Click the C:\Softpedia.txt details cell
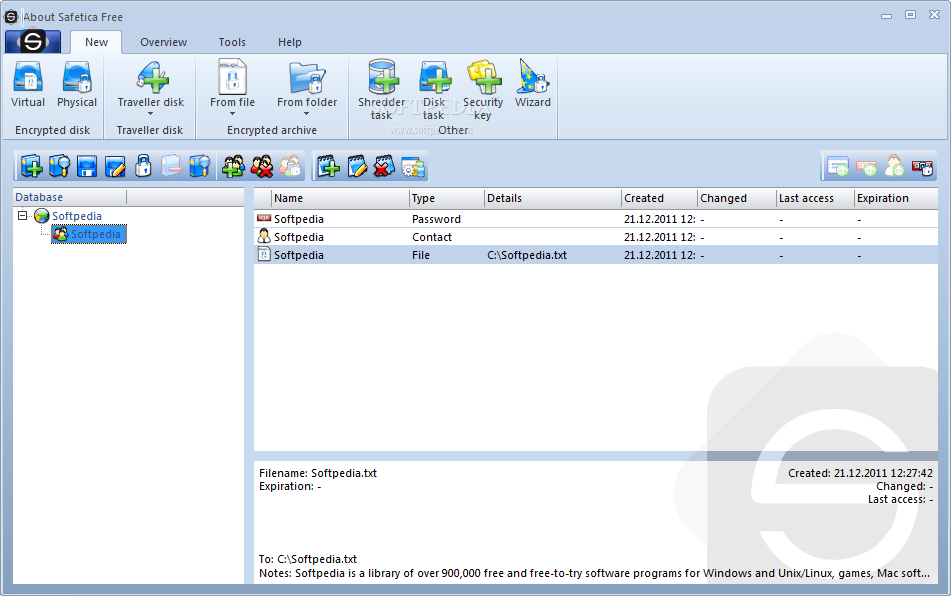 pos(527,255)
